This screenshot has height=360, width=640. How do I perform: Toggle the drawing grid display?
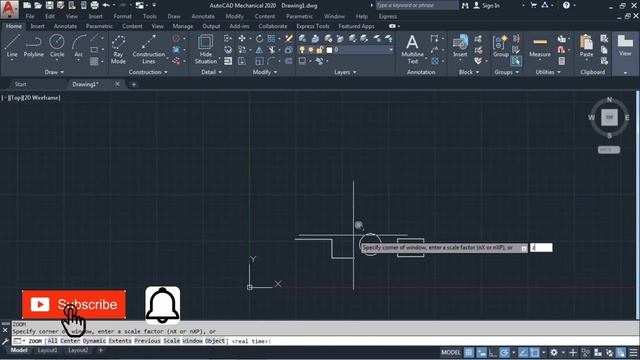pyautogui.click(x=469, y=352)
